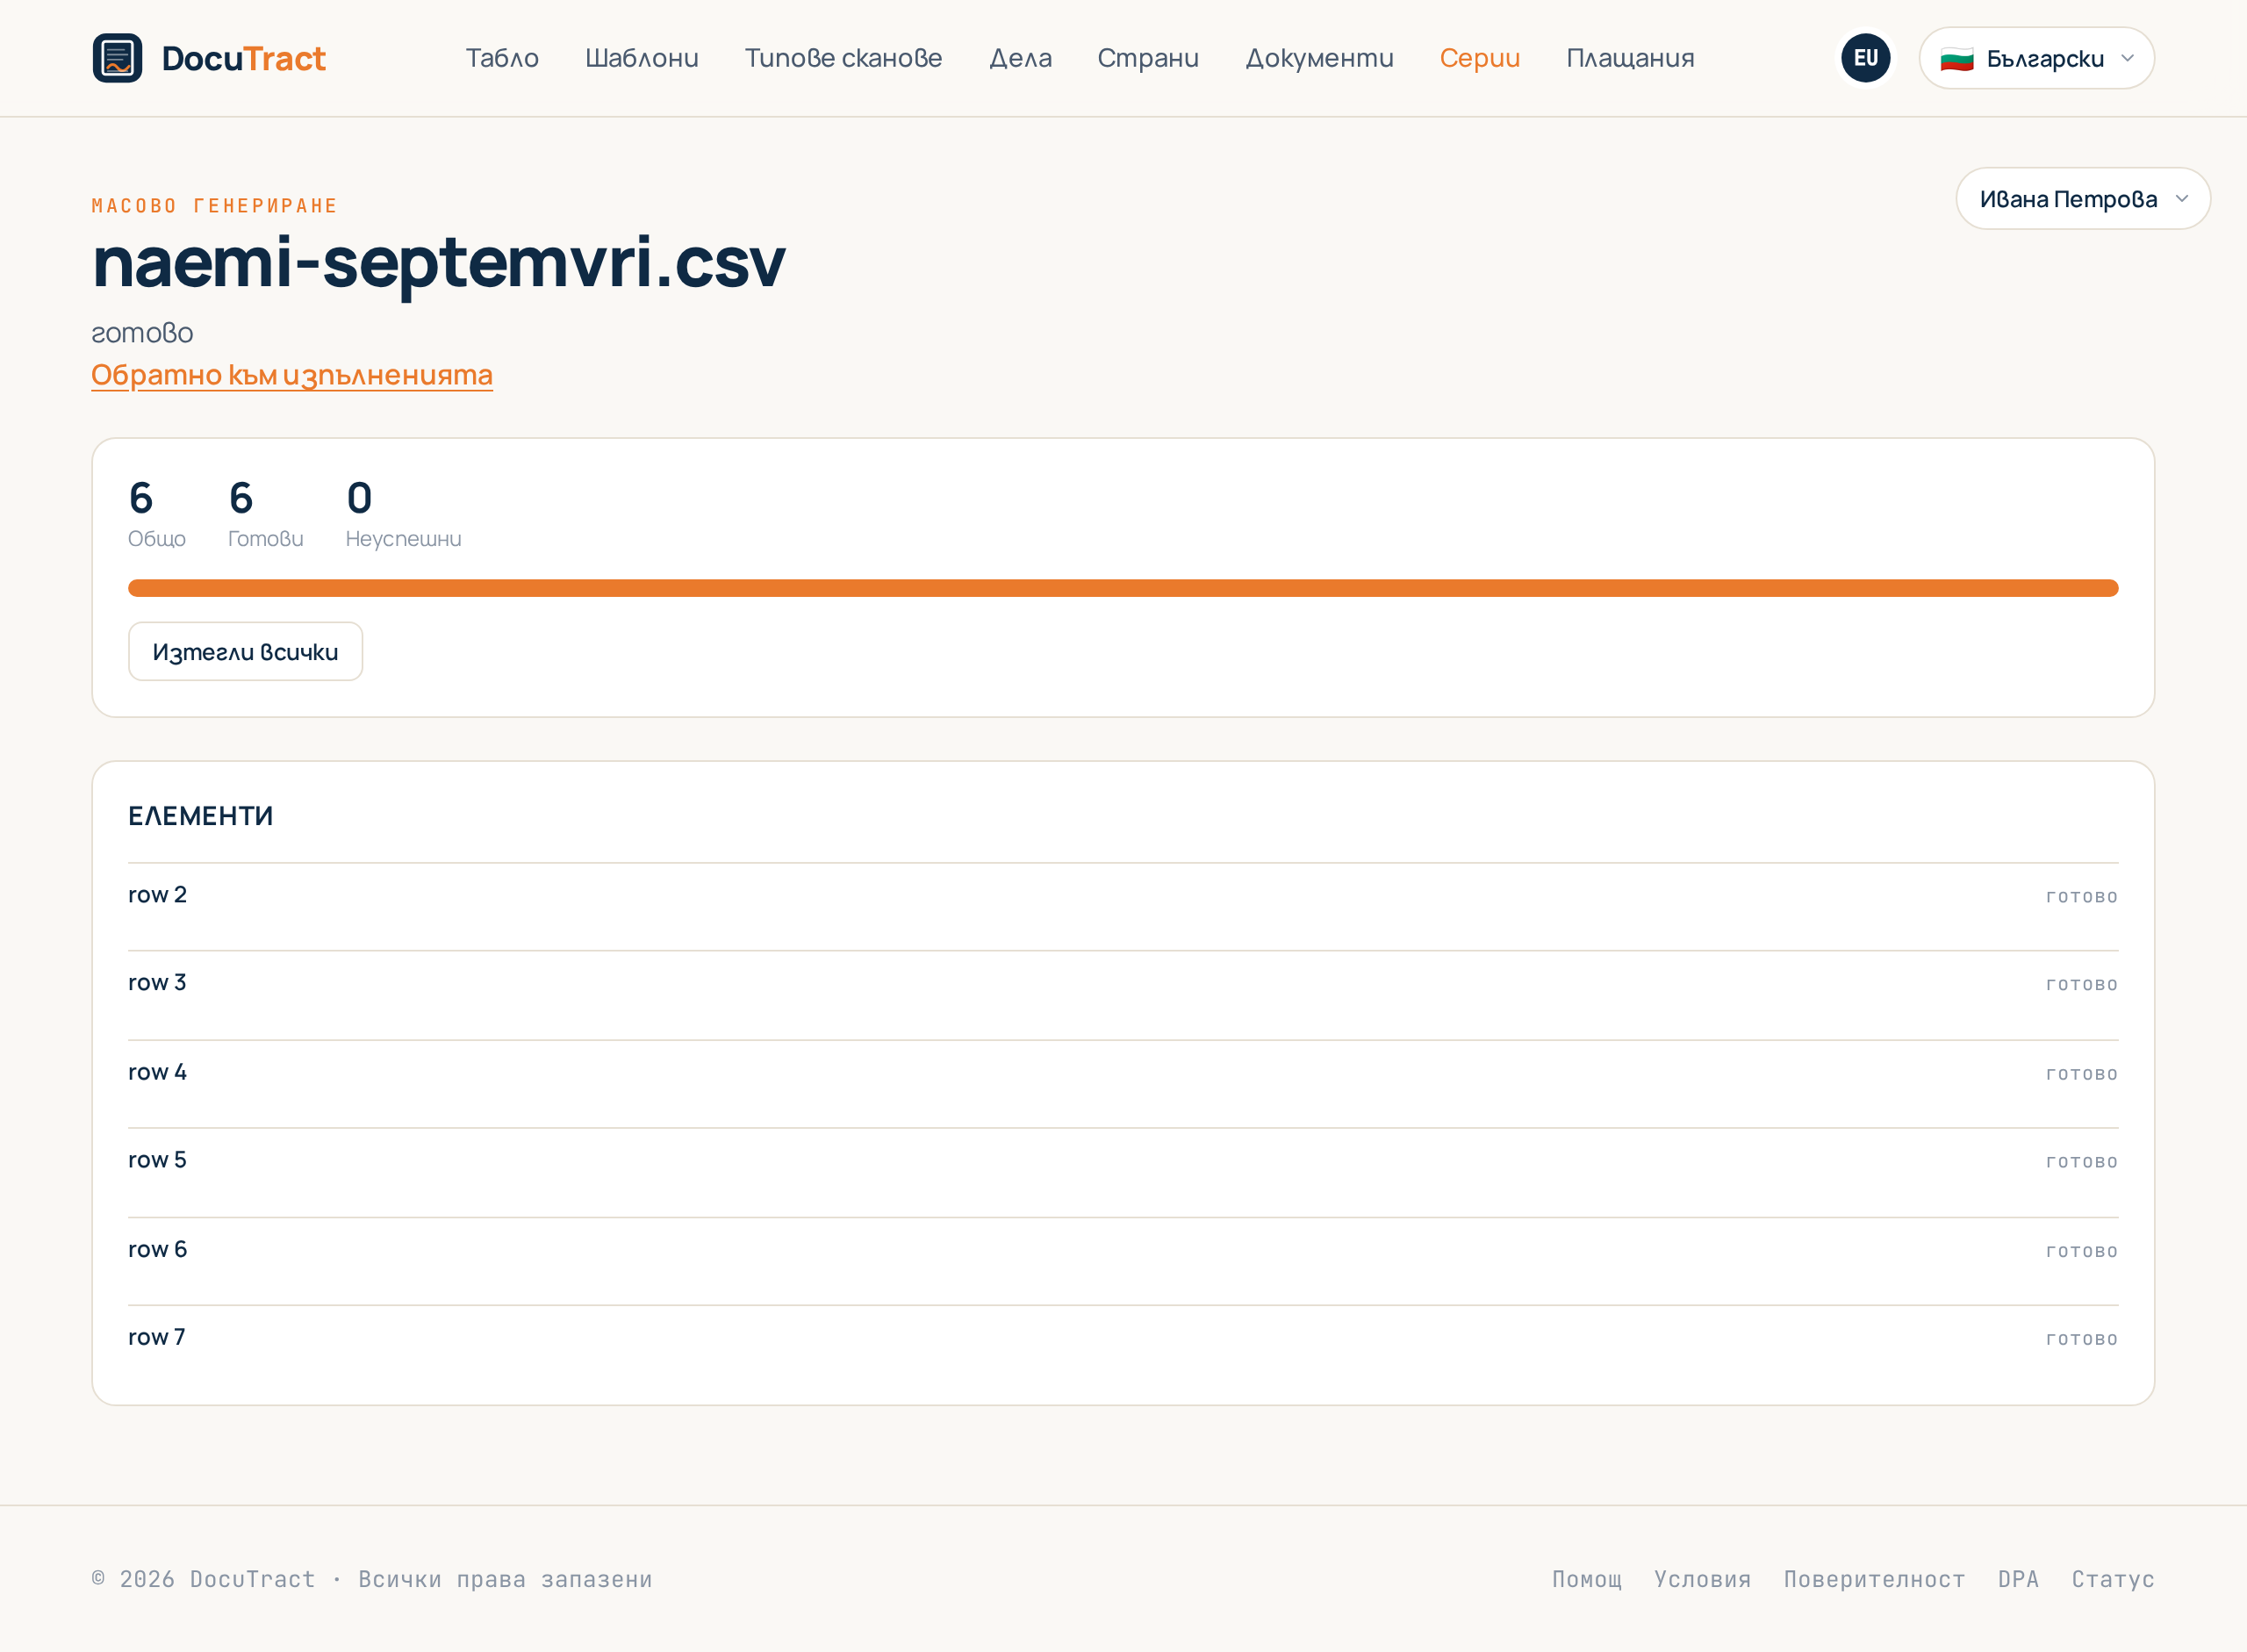Open the Статус footer link
This screenshot has width=2247, height=1652.
(x=2113, y=1579)
